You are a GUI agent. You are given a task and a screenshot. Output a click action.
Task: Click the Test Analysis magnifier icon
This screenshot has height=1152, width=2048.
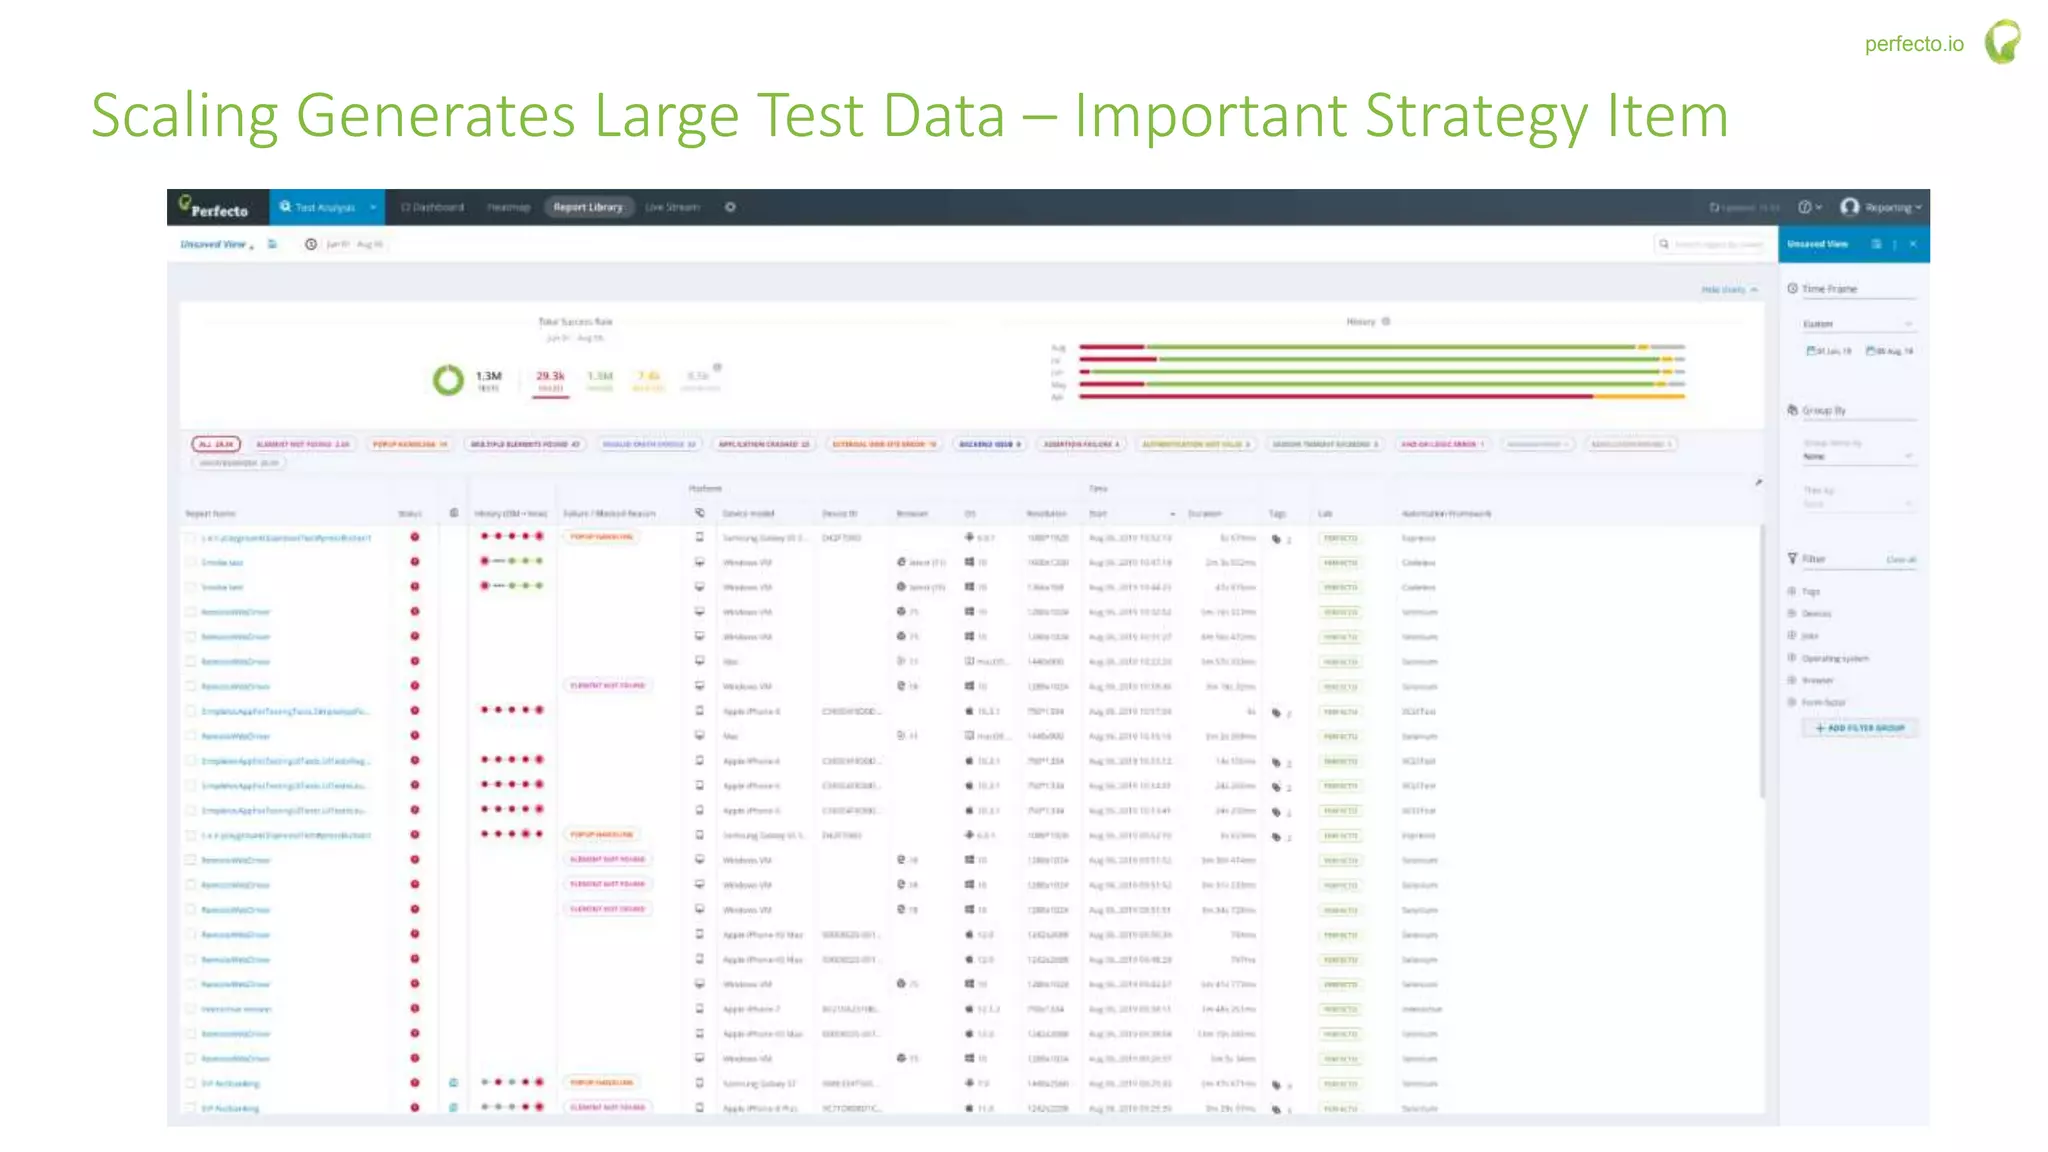click(285, 207)
